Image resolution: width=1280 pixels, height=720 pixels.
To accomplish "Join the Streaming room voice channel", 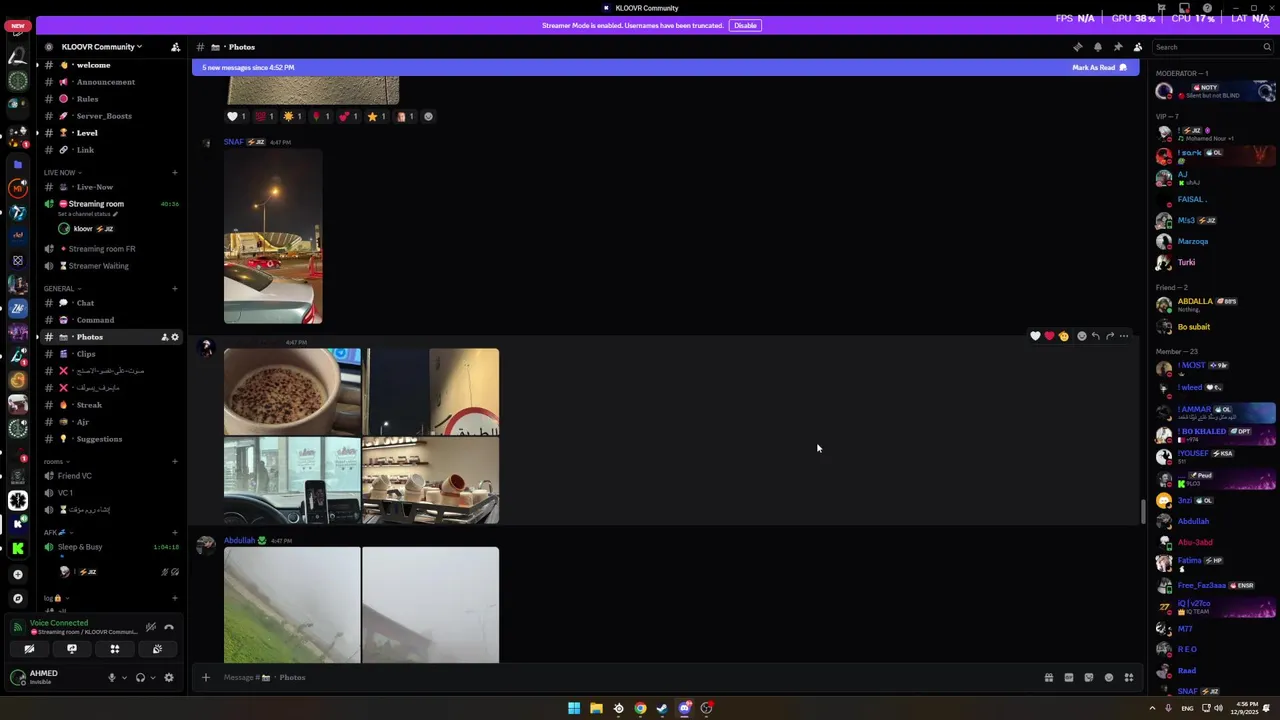I will point(96,204).
